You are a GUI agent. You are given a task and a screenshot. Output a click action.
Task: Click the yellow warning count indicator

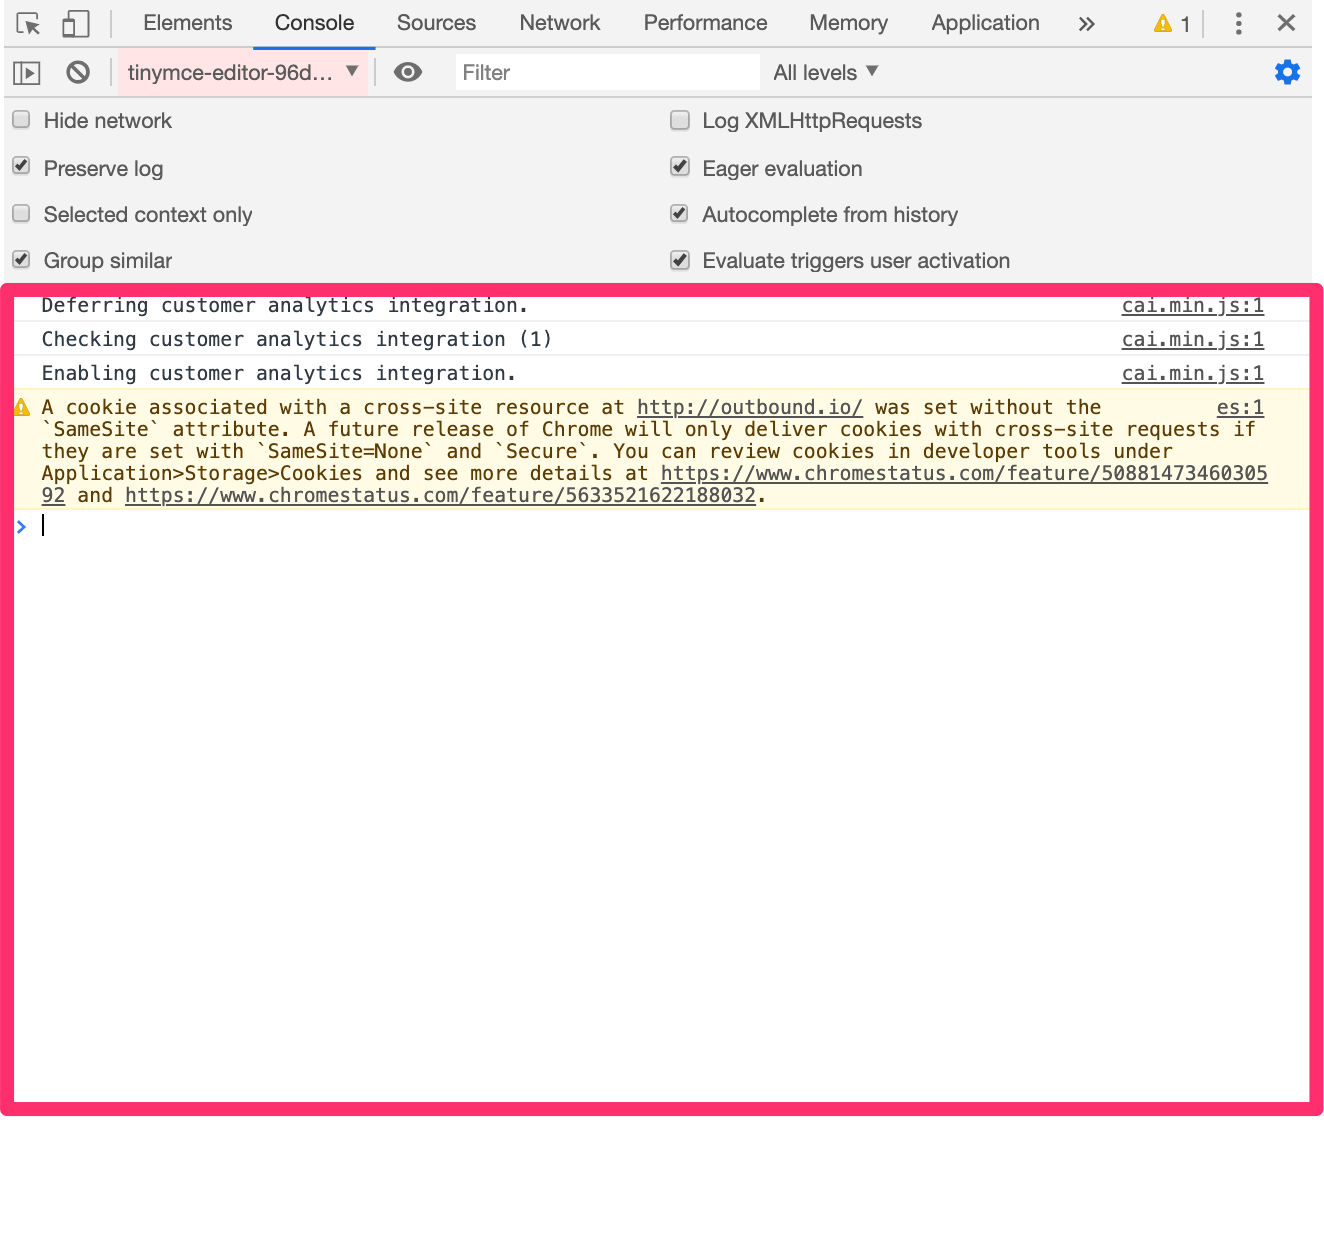point(1171,23)
